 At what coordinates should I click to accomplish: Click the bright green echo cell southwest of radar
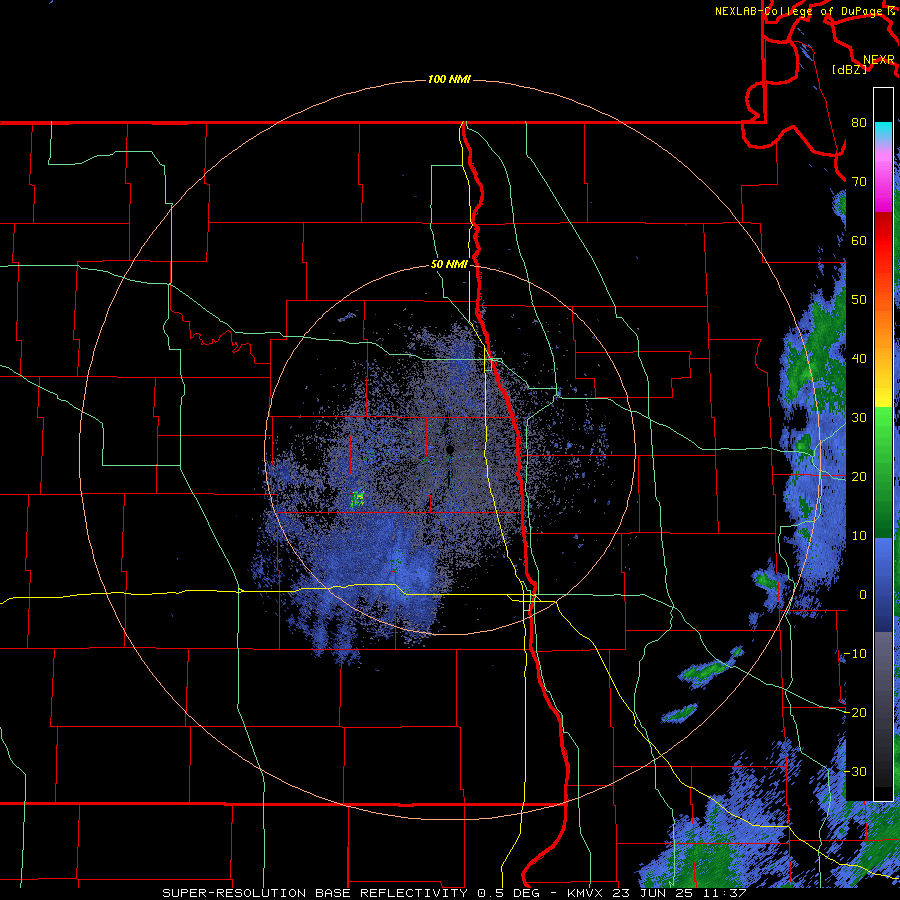click(x=358, y=498)
